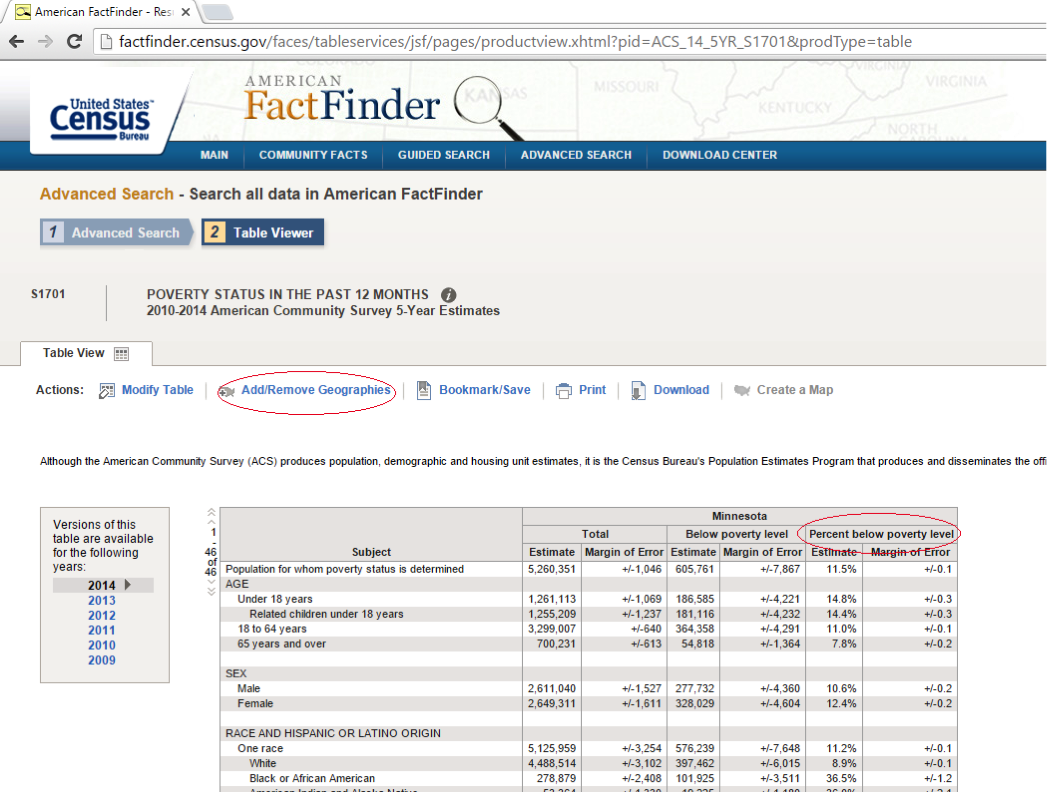Click the Total column group header
Image resolution: width=1047 pixels, height=793 pixels.
pyautogui.click(x=595, y=534)
